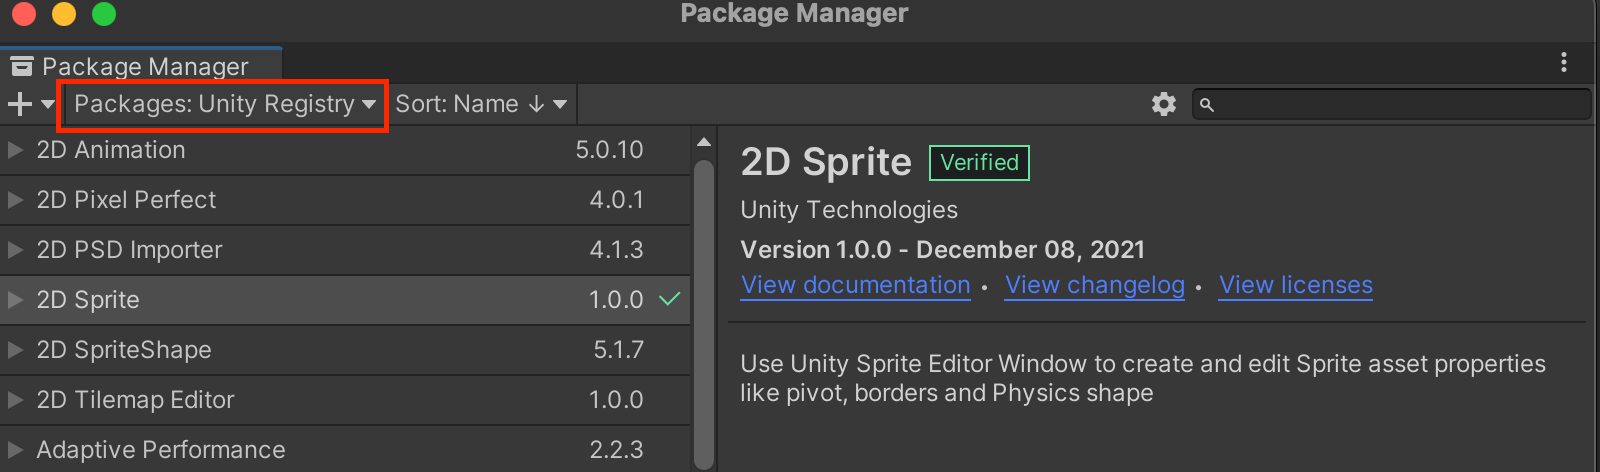
Task: Open the dropdown arrow beside the plus icon
Action: 47,105
